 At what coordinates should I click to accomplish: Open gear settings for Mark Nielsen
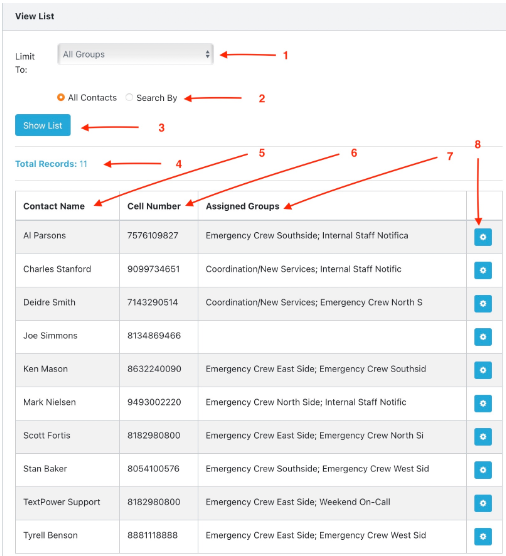pos(483,403)
